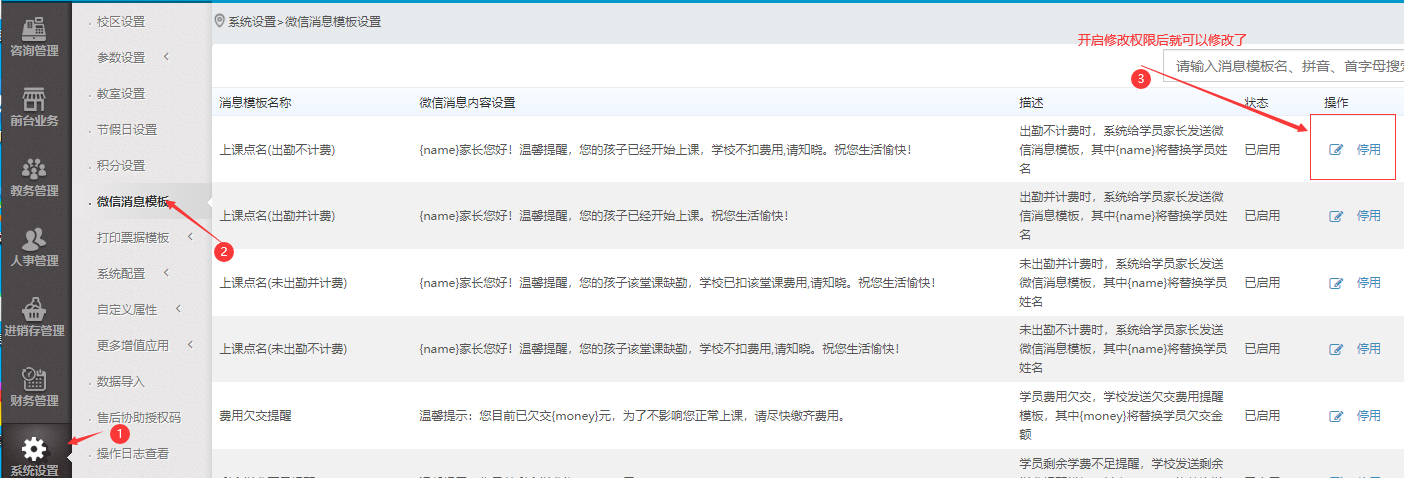Edit the 上课点名(未出勤不计费) template
1404x478 pixels.
click(1336, 349)
